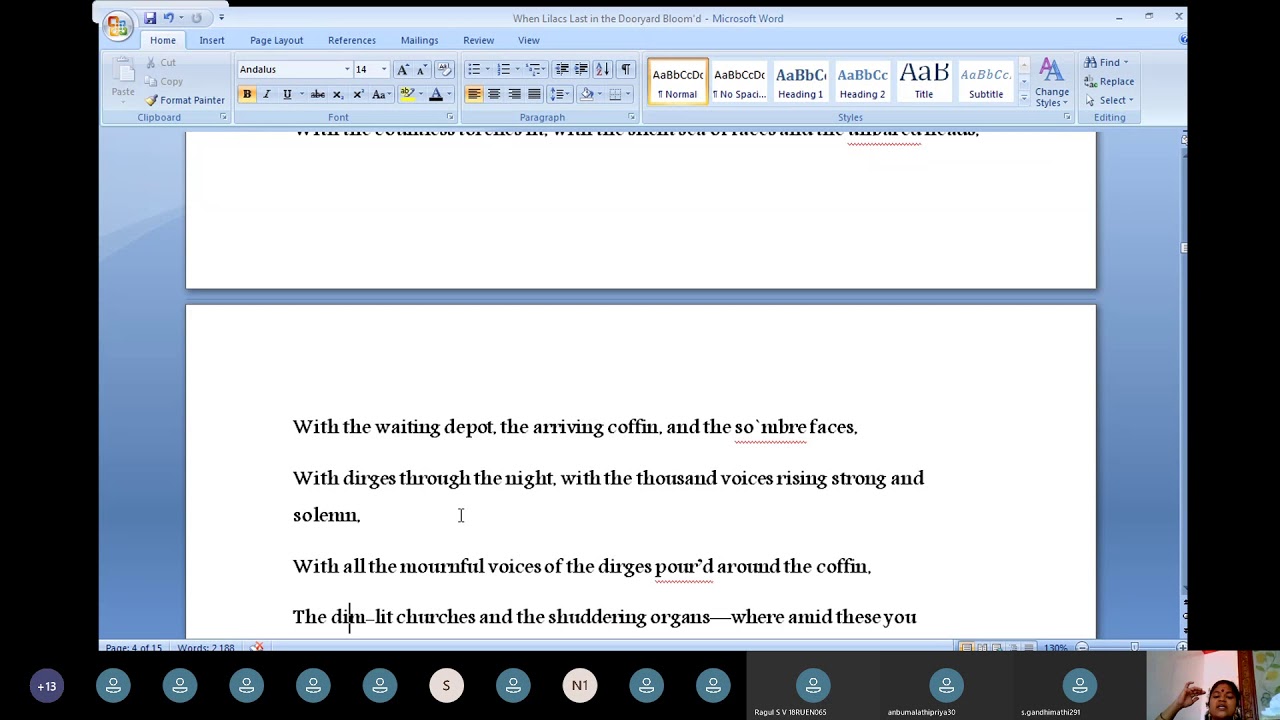Open Change Styles menu
1280x720 pixels.
tap(1051, 83)
